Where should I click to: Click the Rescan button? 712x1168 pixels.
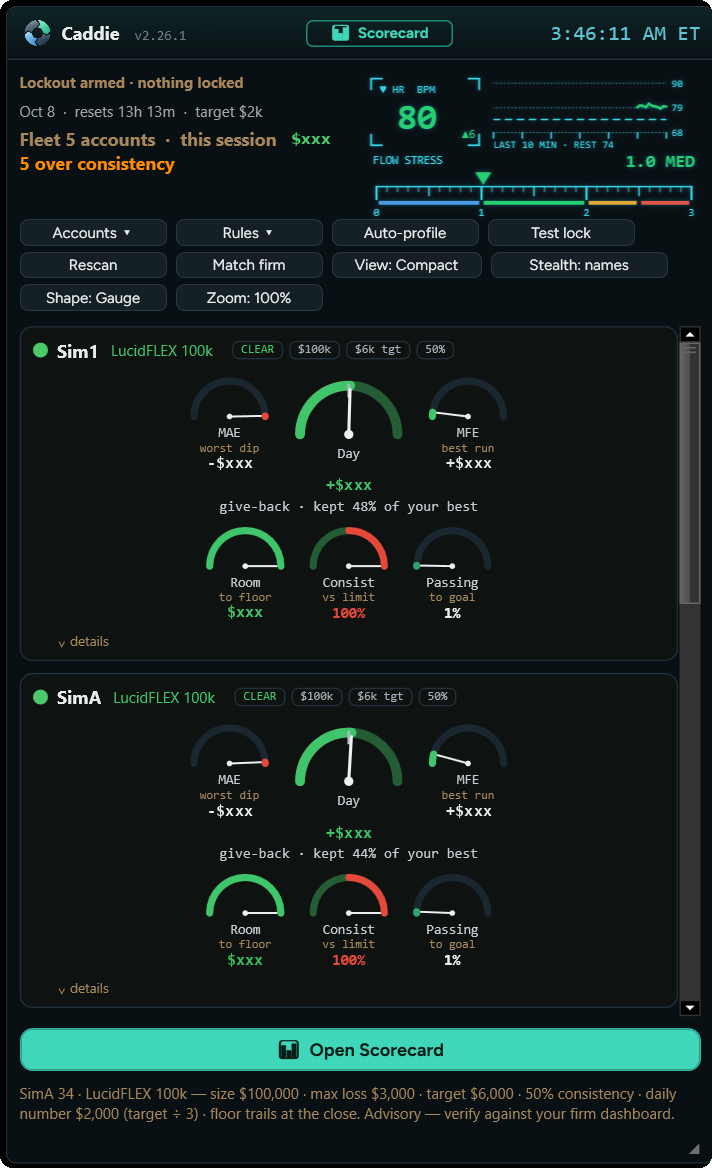pos(93,264)
